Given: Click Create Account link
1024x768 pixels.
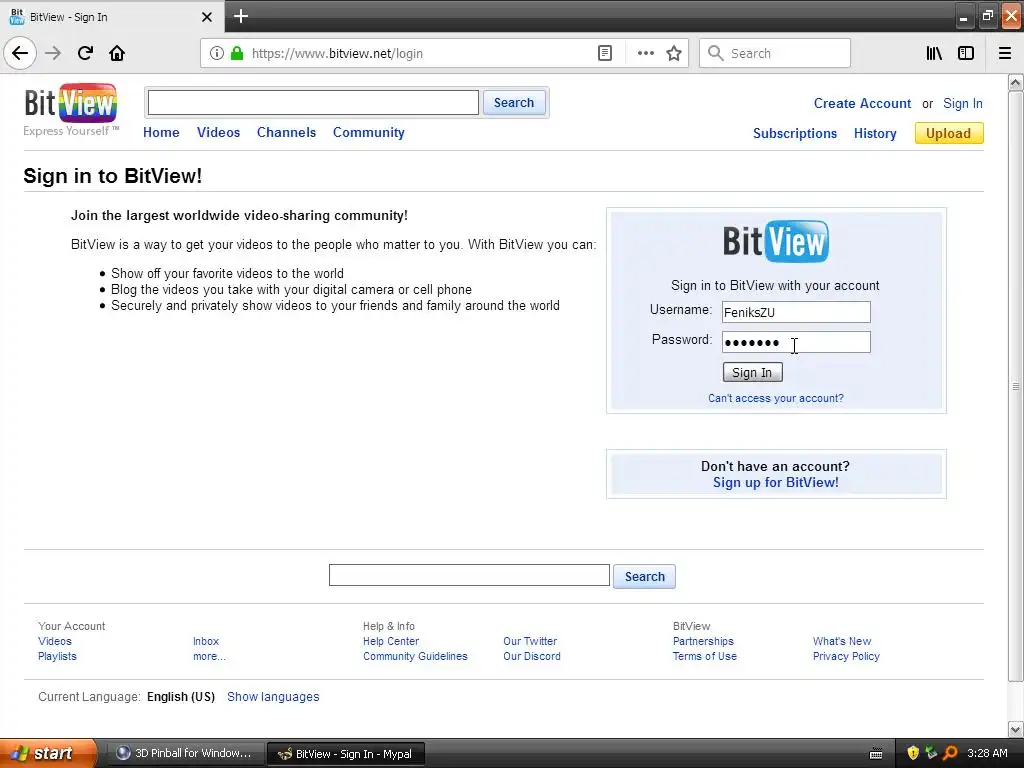Looking at the screenshot, I should [862, 103].
